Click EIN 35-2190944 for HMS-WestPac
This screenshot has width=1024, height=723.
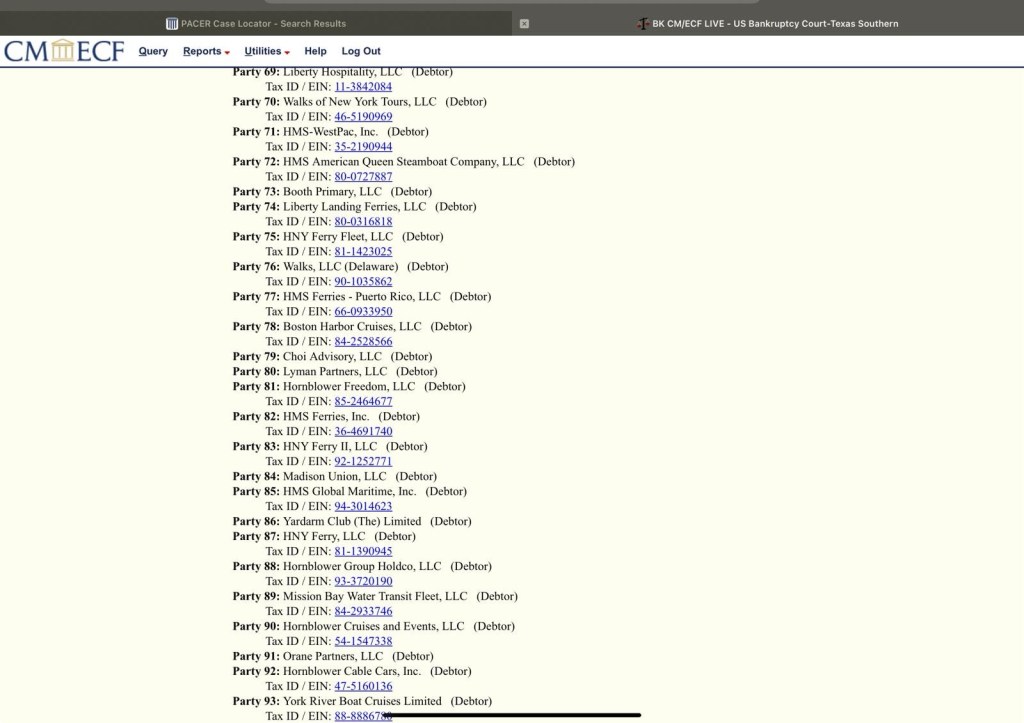coord(363,147)
